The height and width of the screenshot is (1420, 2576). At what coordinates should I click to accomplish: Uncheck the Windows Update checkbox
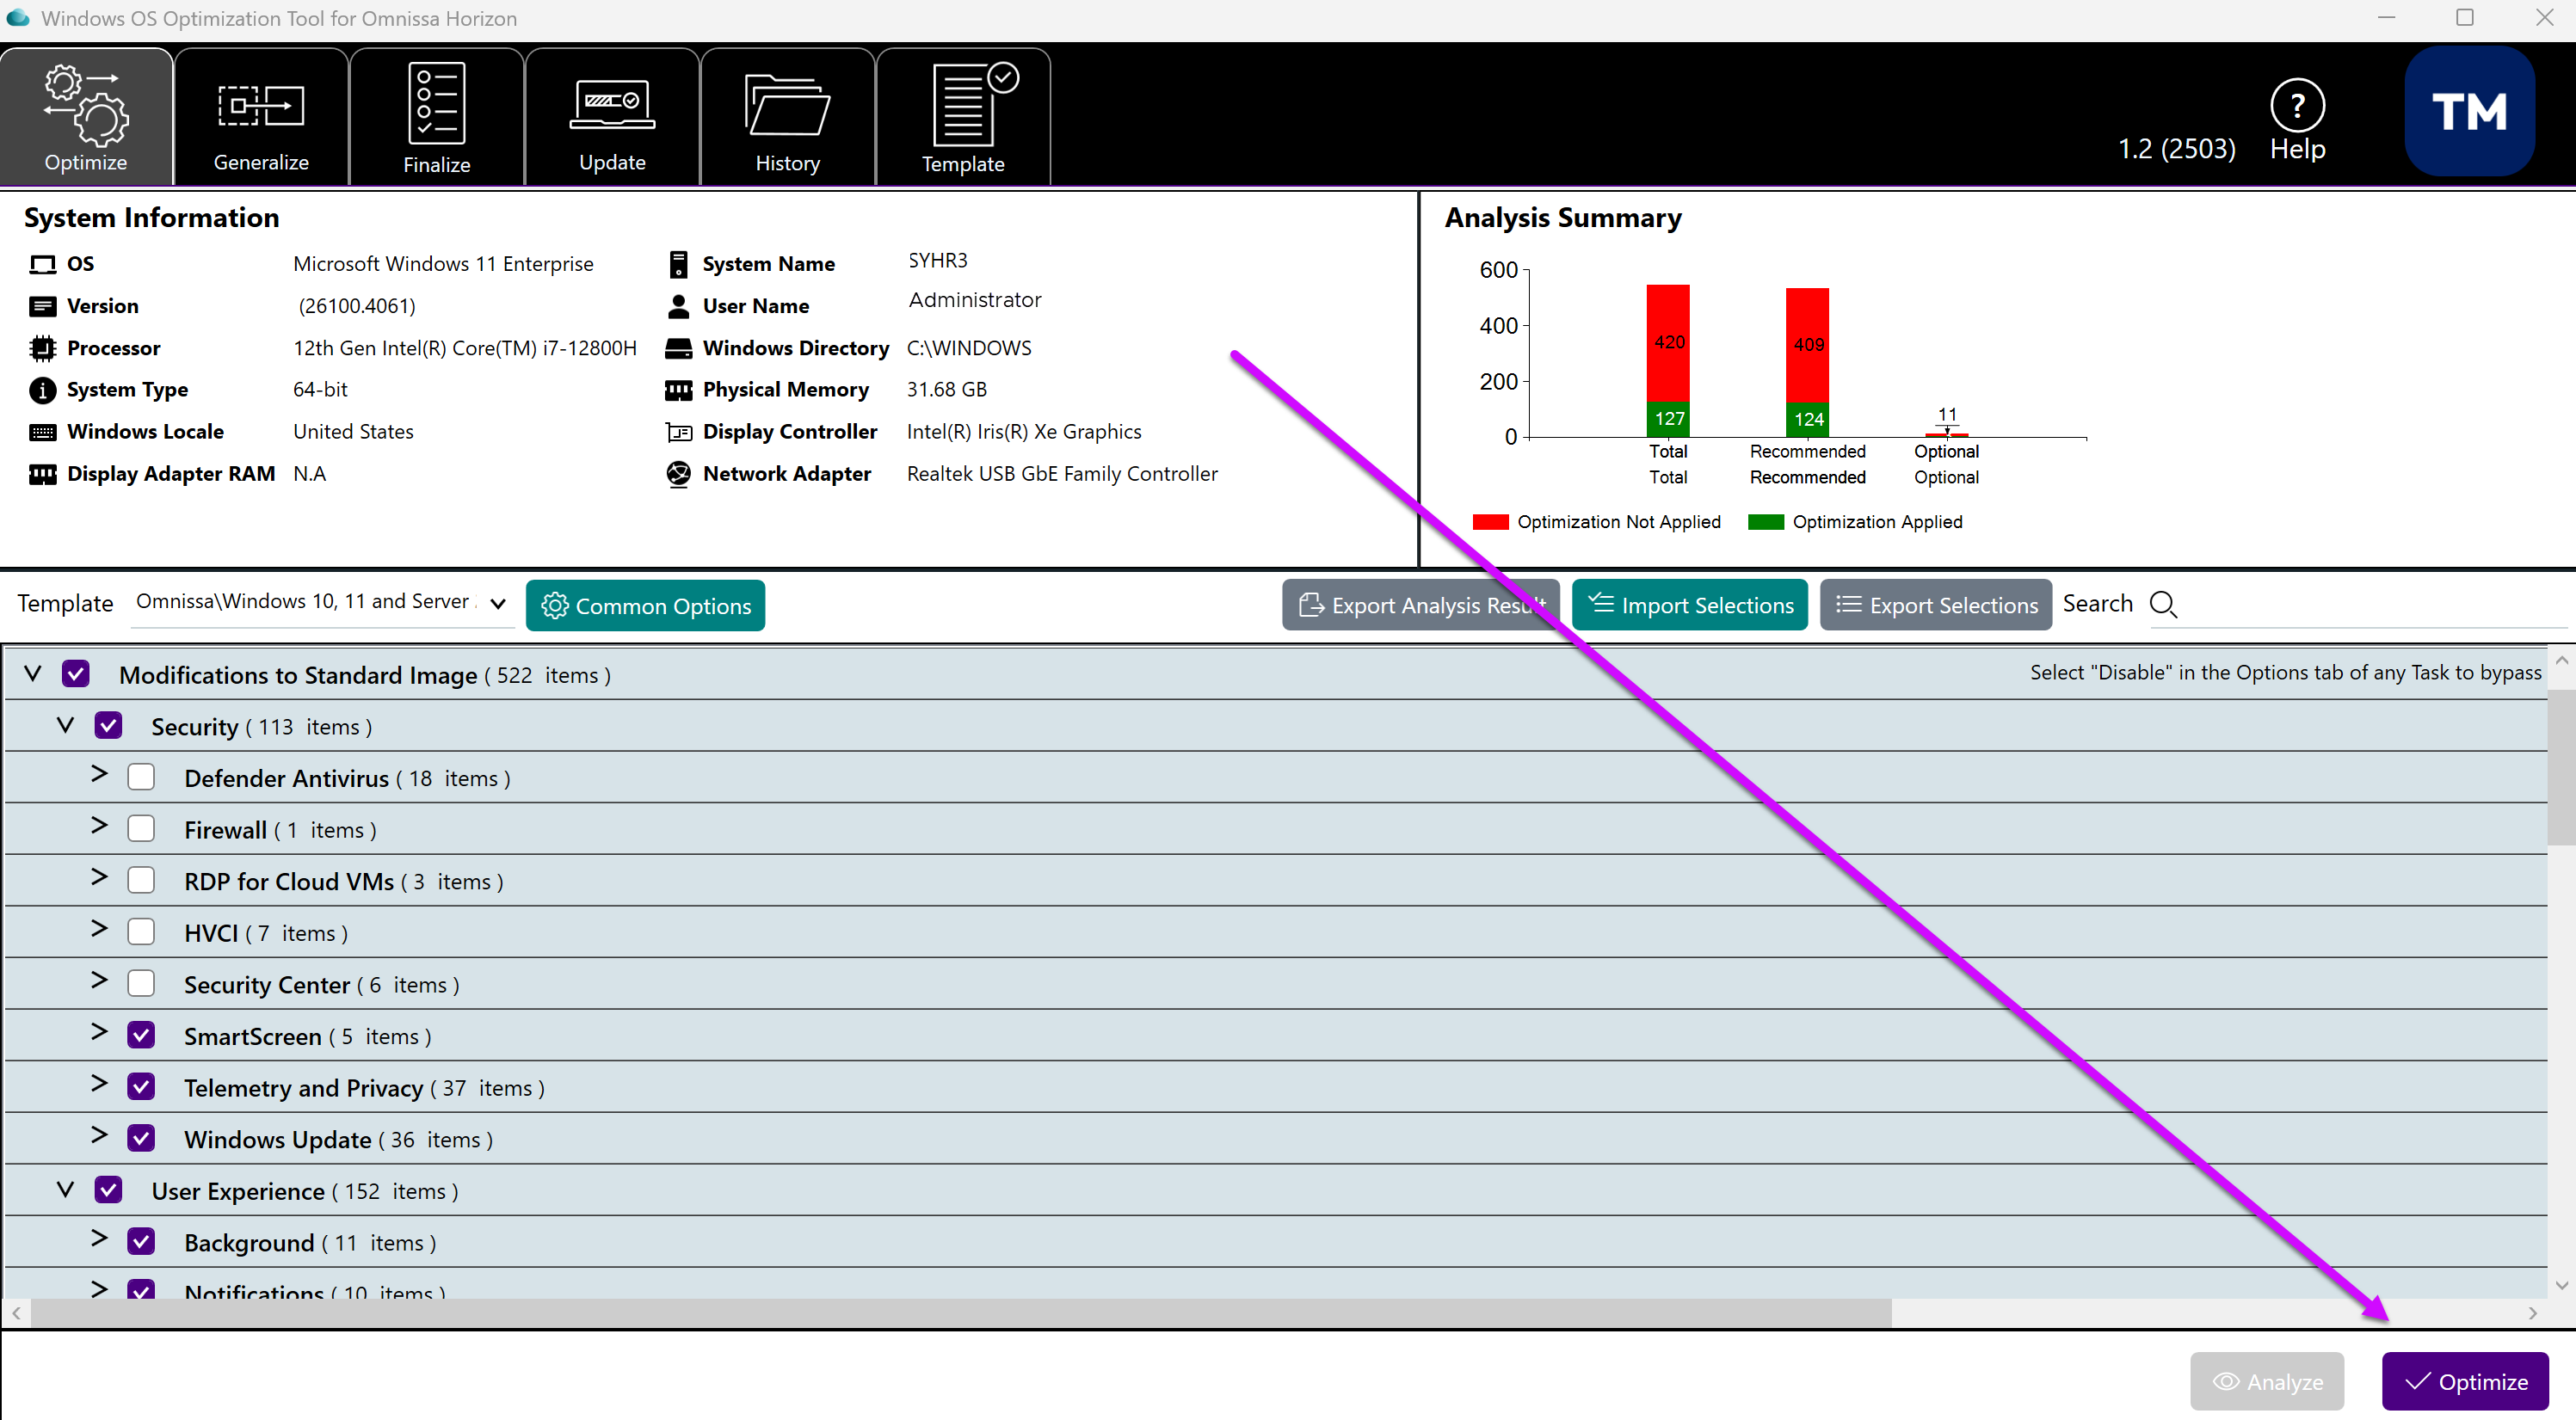tap(141, 1138)
